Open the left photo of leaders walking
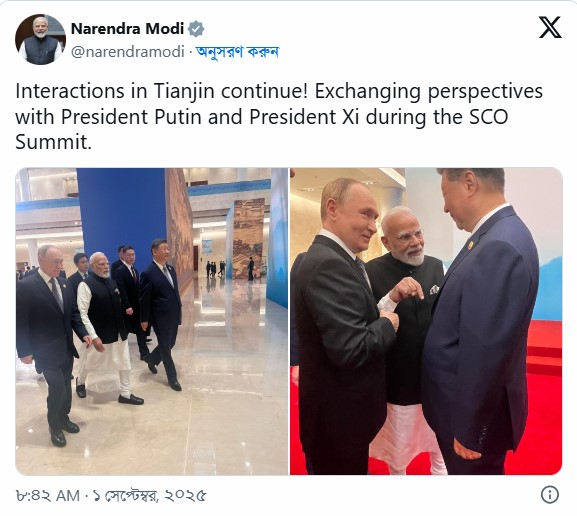 pyautogui.click(x=152, y=321)
